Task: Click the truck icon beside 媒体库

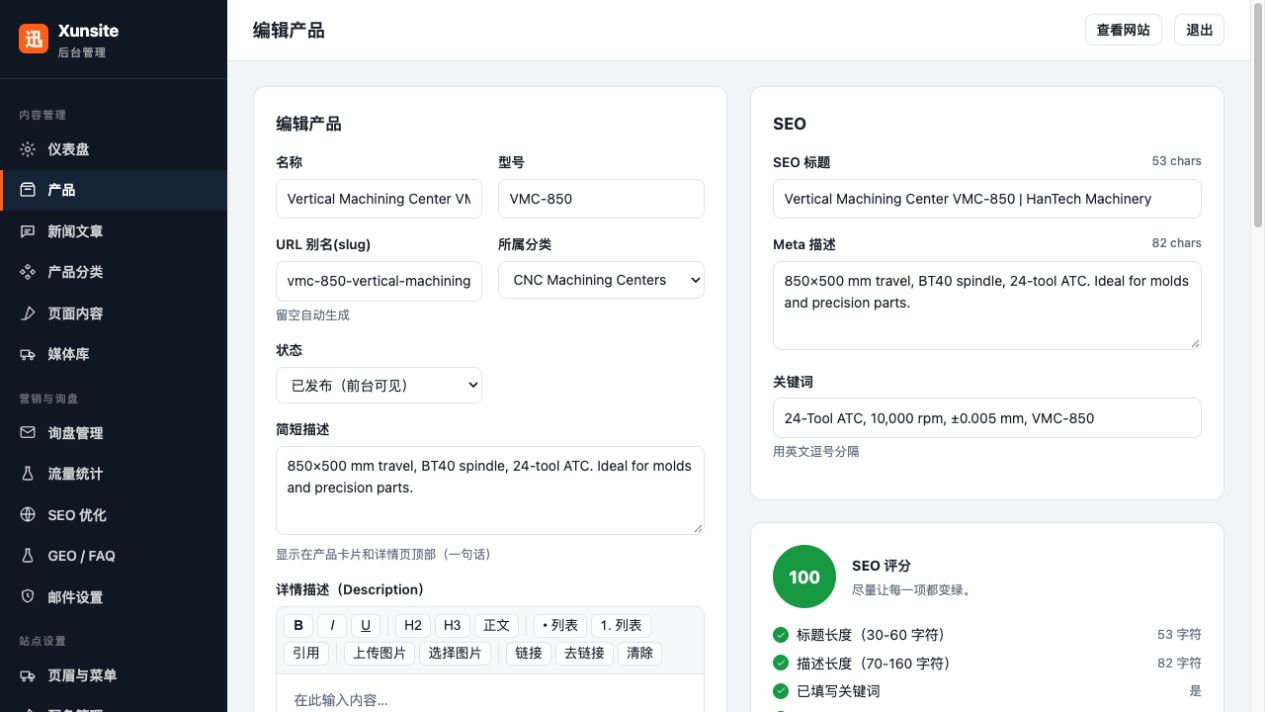Action: 28,354
